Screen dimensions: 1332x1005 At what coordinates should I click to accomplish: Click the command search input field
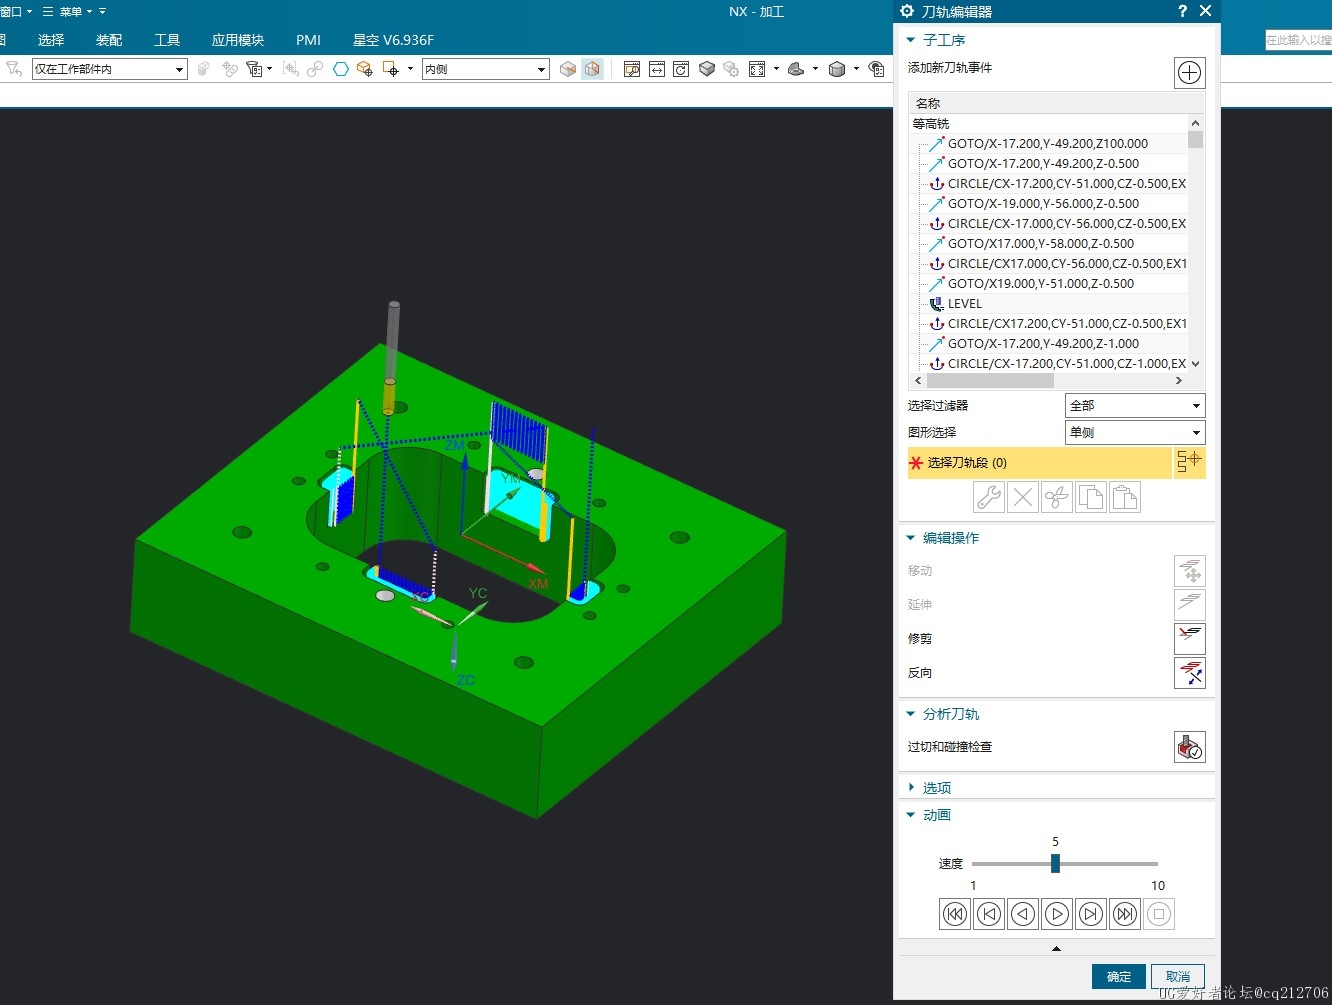pos(1298,40)
